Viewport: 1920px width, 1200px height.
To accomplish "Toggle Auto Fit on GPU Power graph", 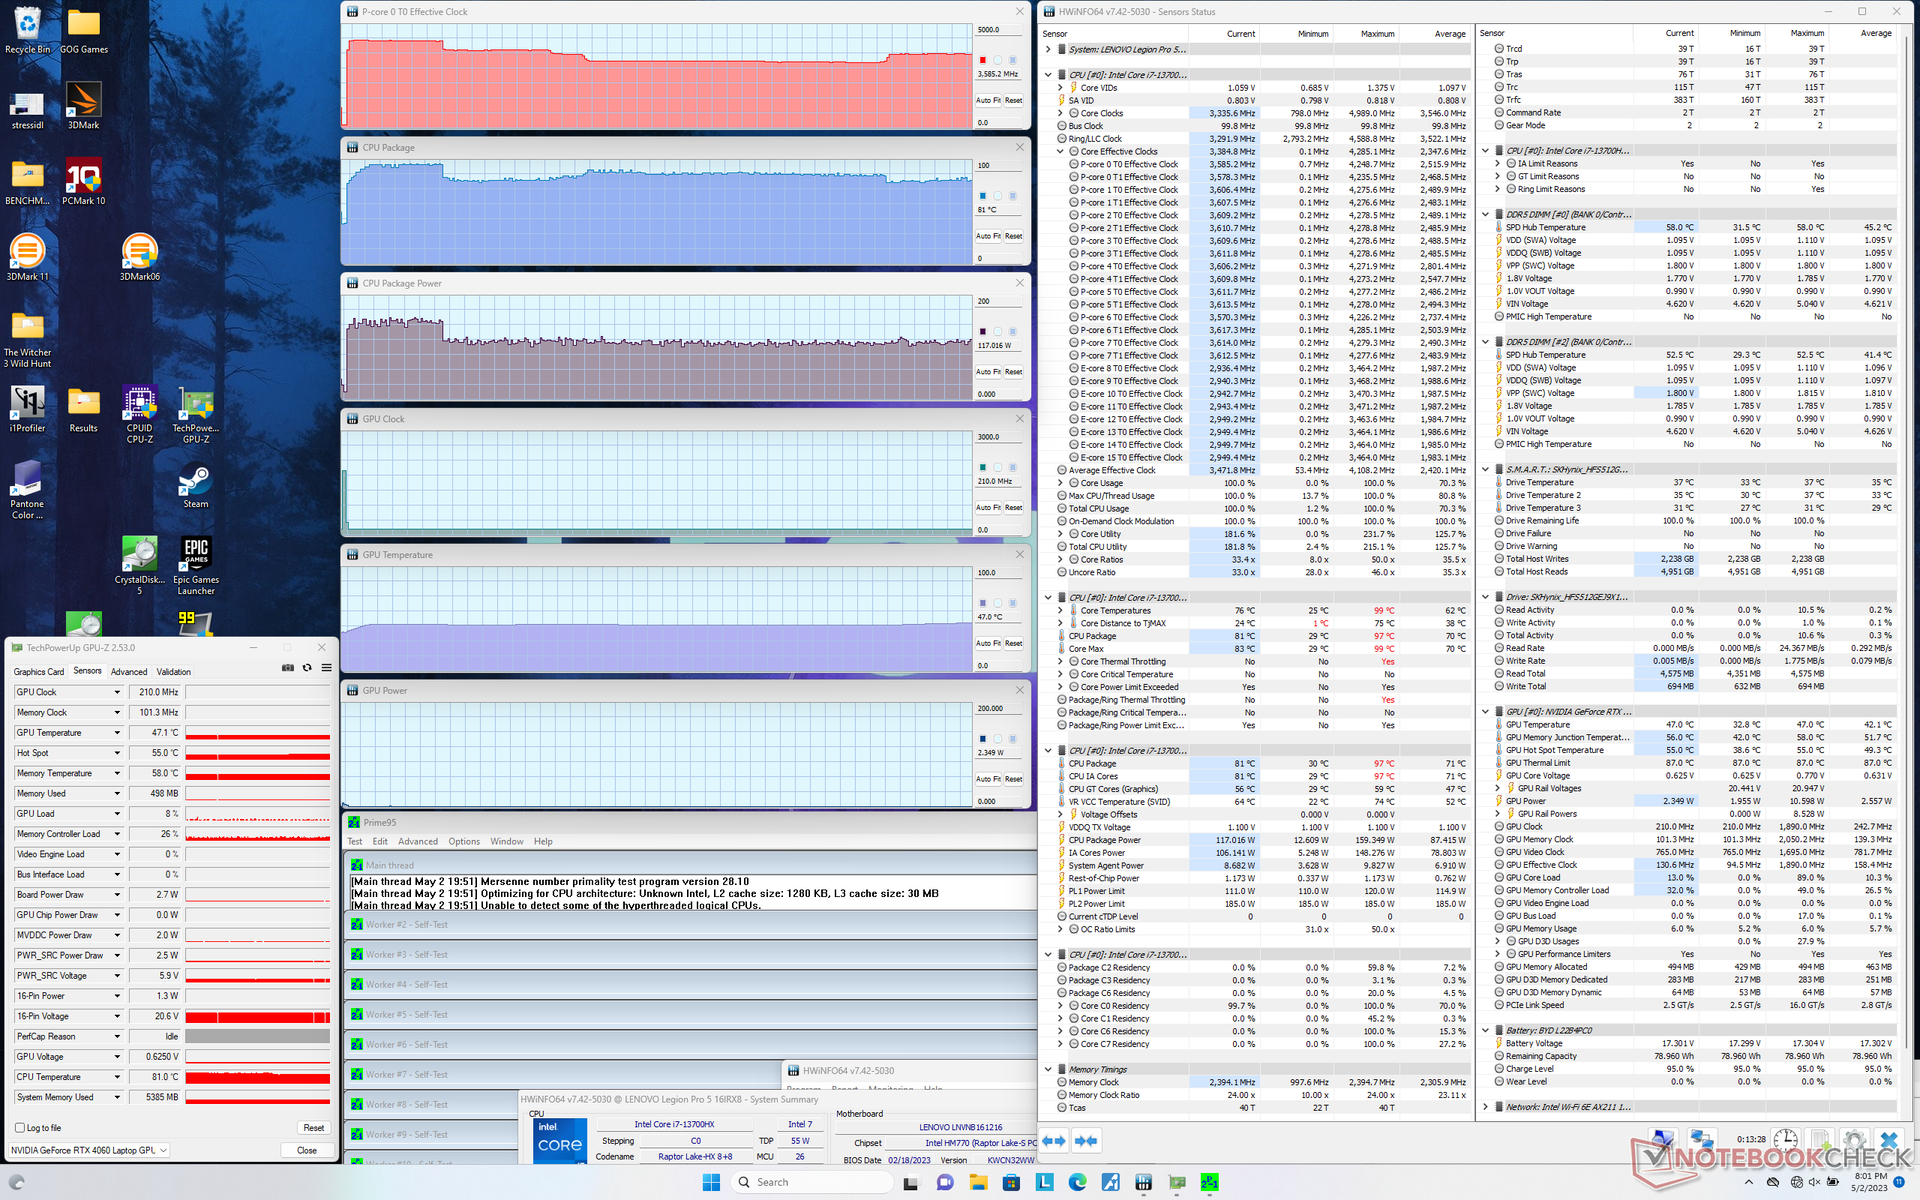I will tap(988, 779).
